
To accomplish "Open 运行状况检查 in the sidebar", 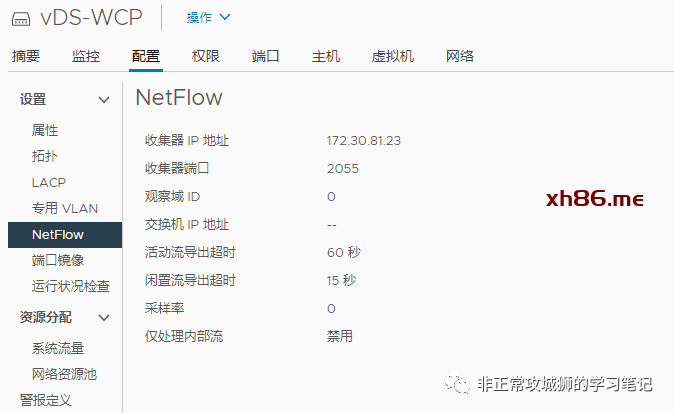I will (x=71, y=286).
